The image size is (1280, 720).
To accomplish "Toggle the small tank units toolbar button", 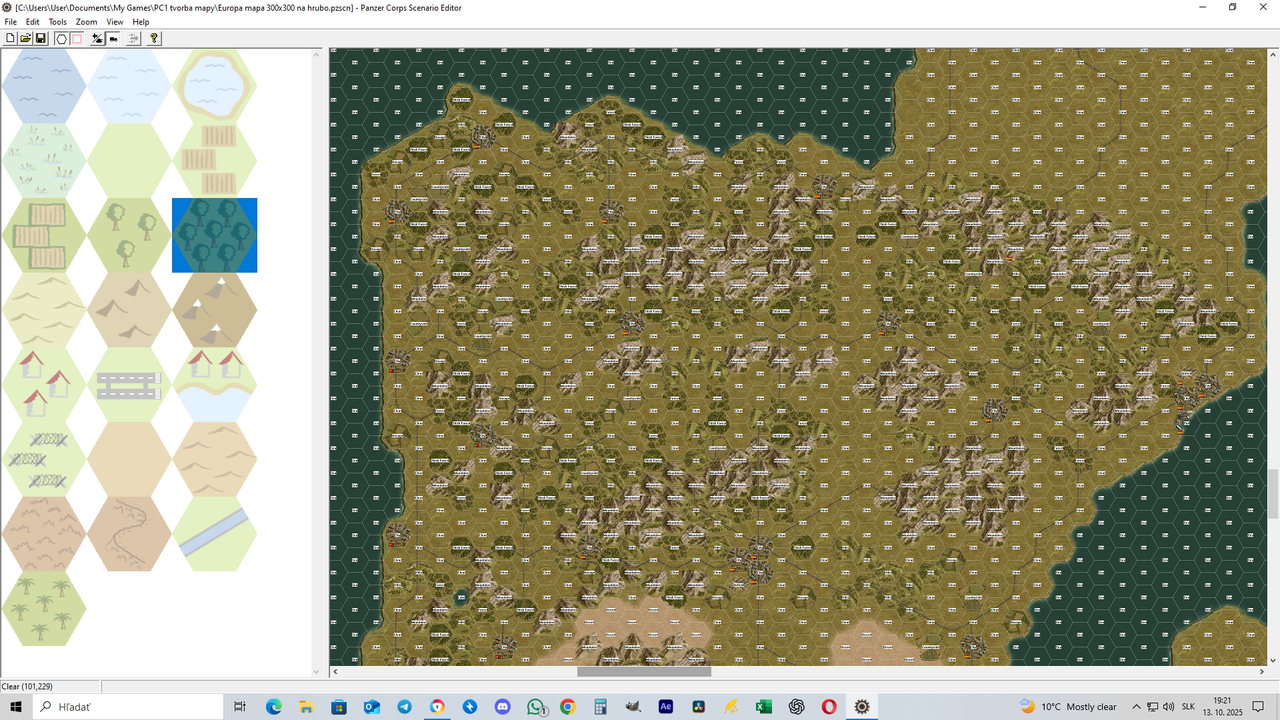I will (113, 38).
